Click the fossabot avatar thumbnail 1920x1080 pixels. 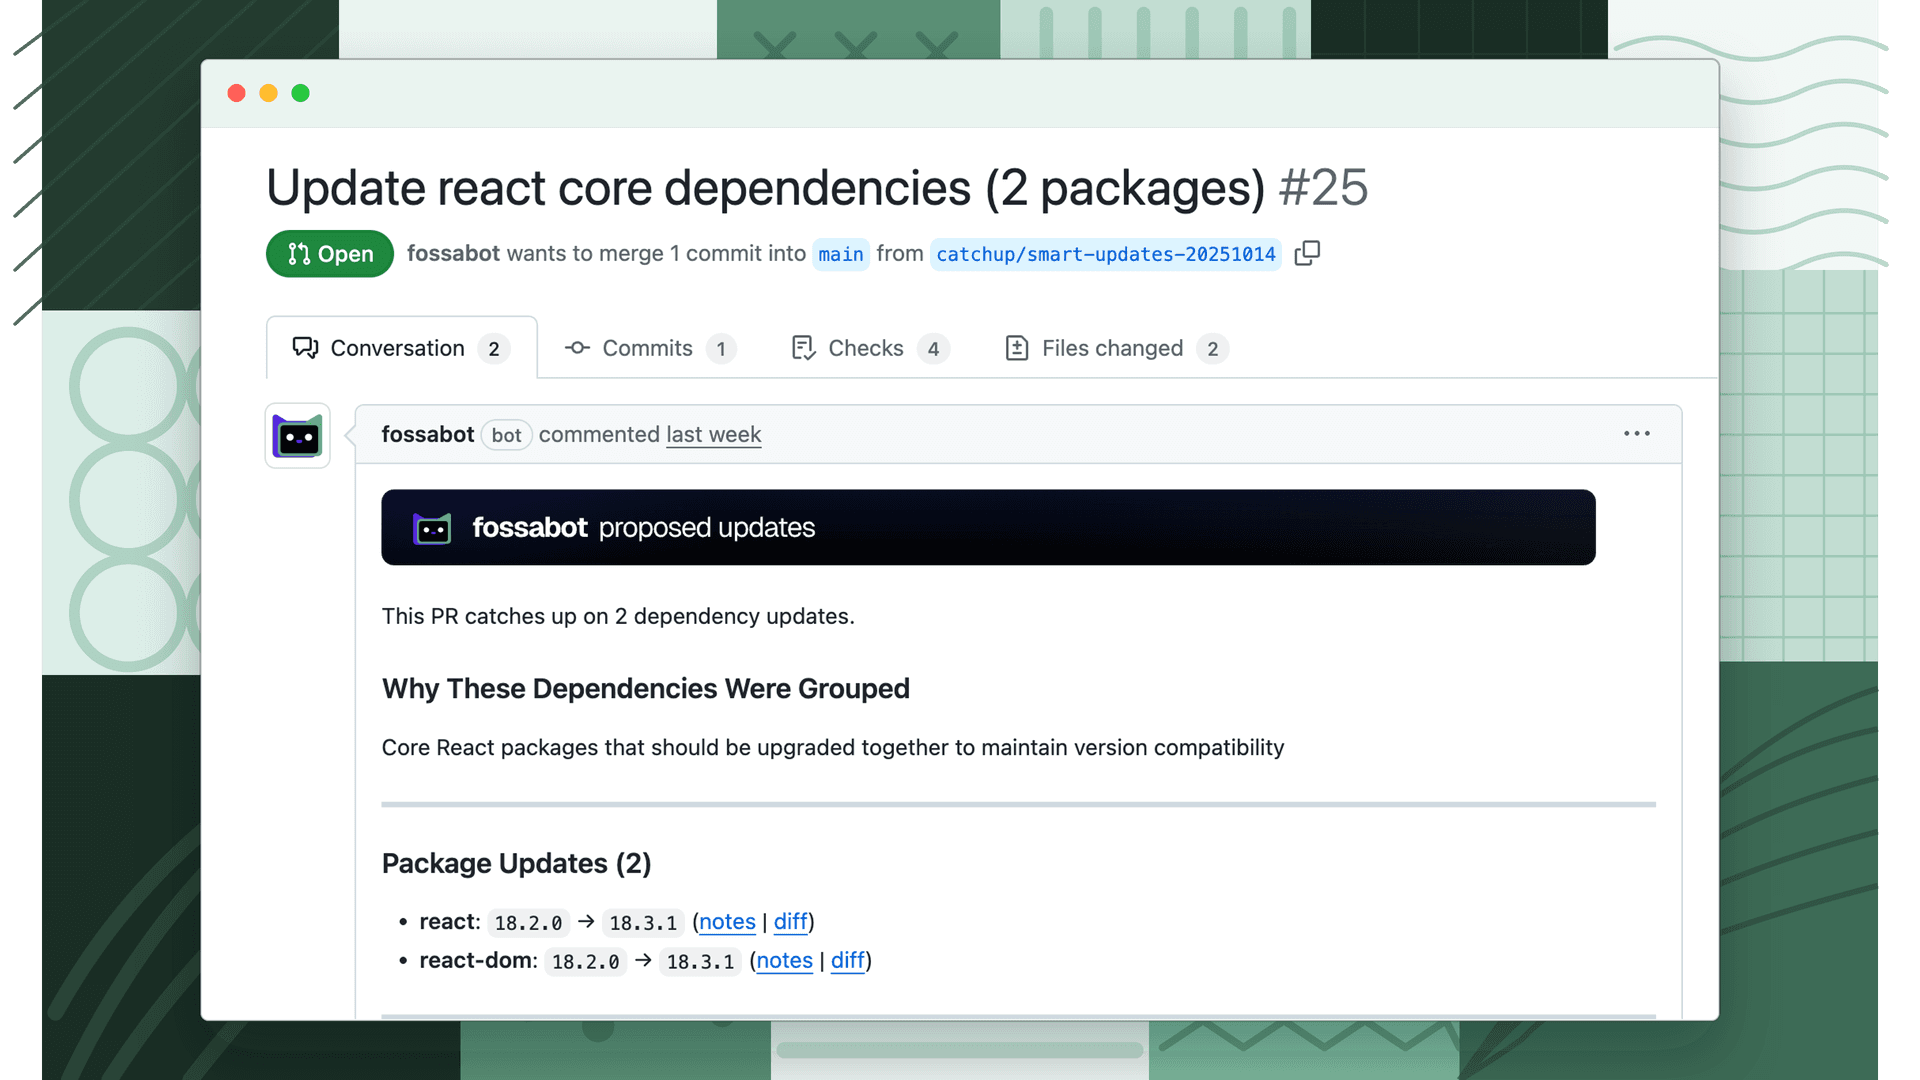298,436
